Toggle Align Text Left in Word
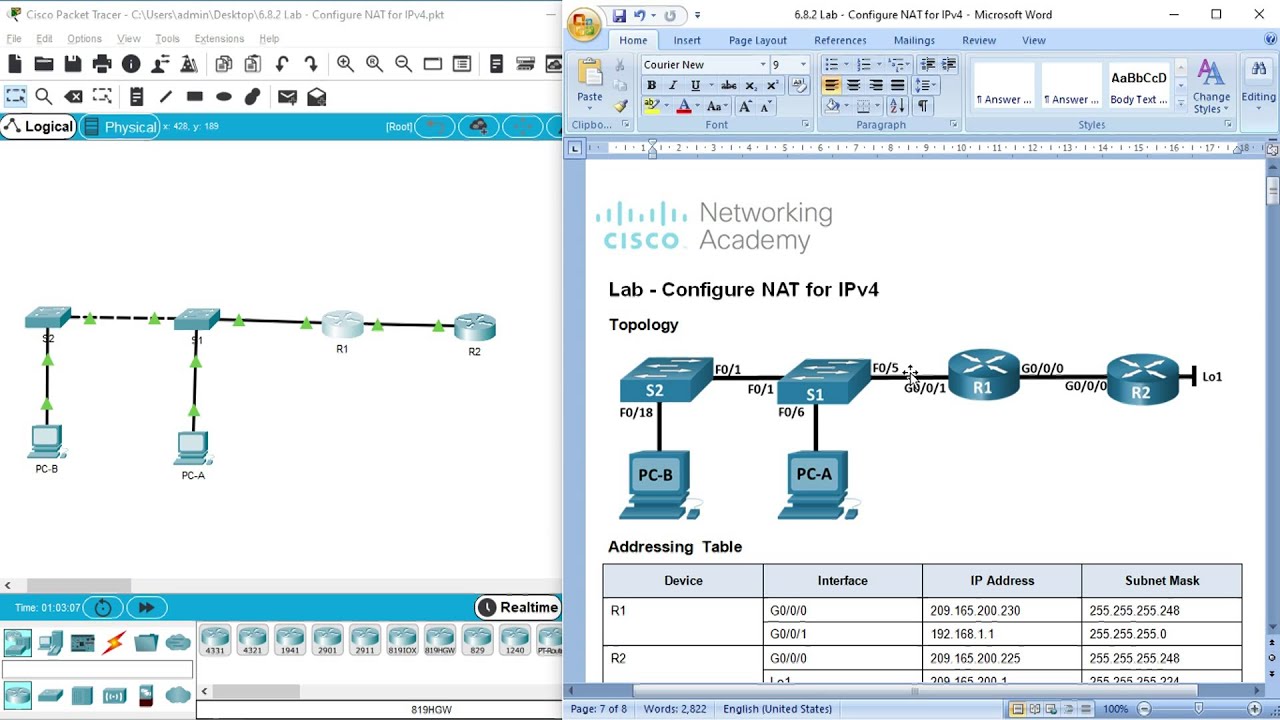This screenshot has height=720, width=1280. 832,86
